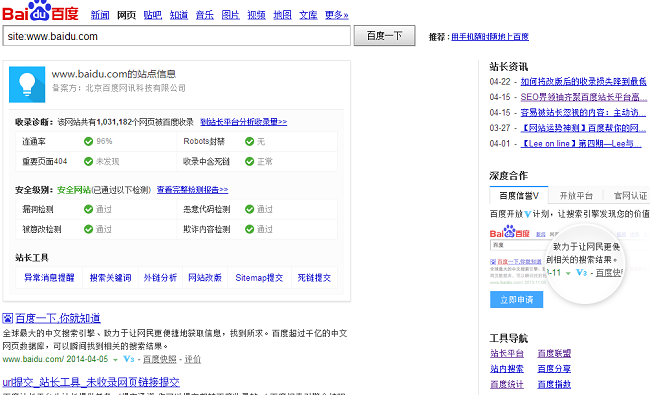Click the Baidu paw logo
Viewport: 650px width, 395px height.
40,11
